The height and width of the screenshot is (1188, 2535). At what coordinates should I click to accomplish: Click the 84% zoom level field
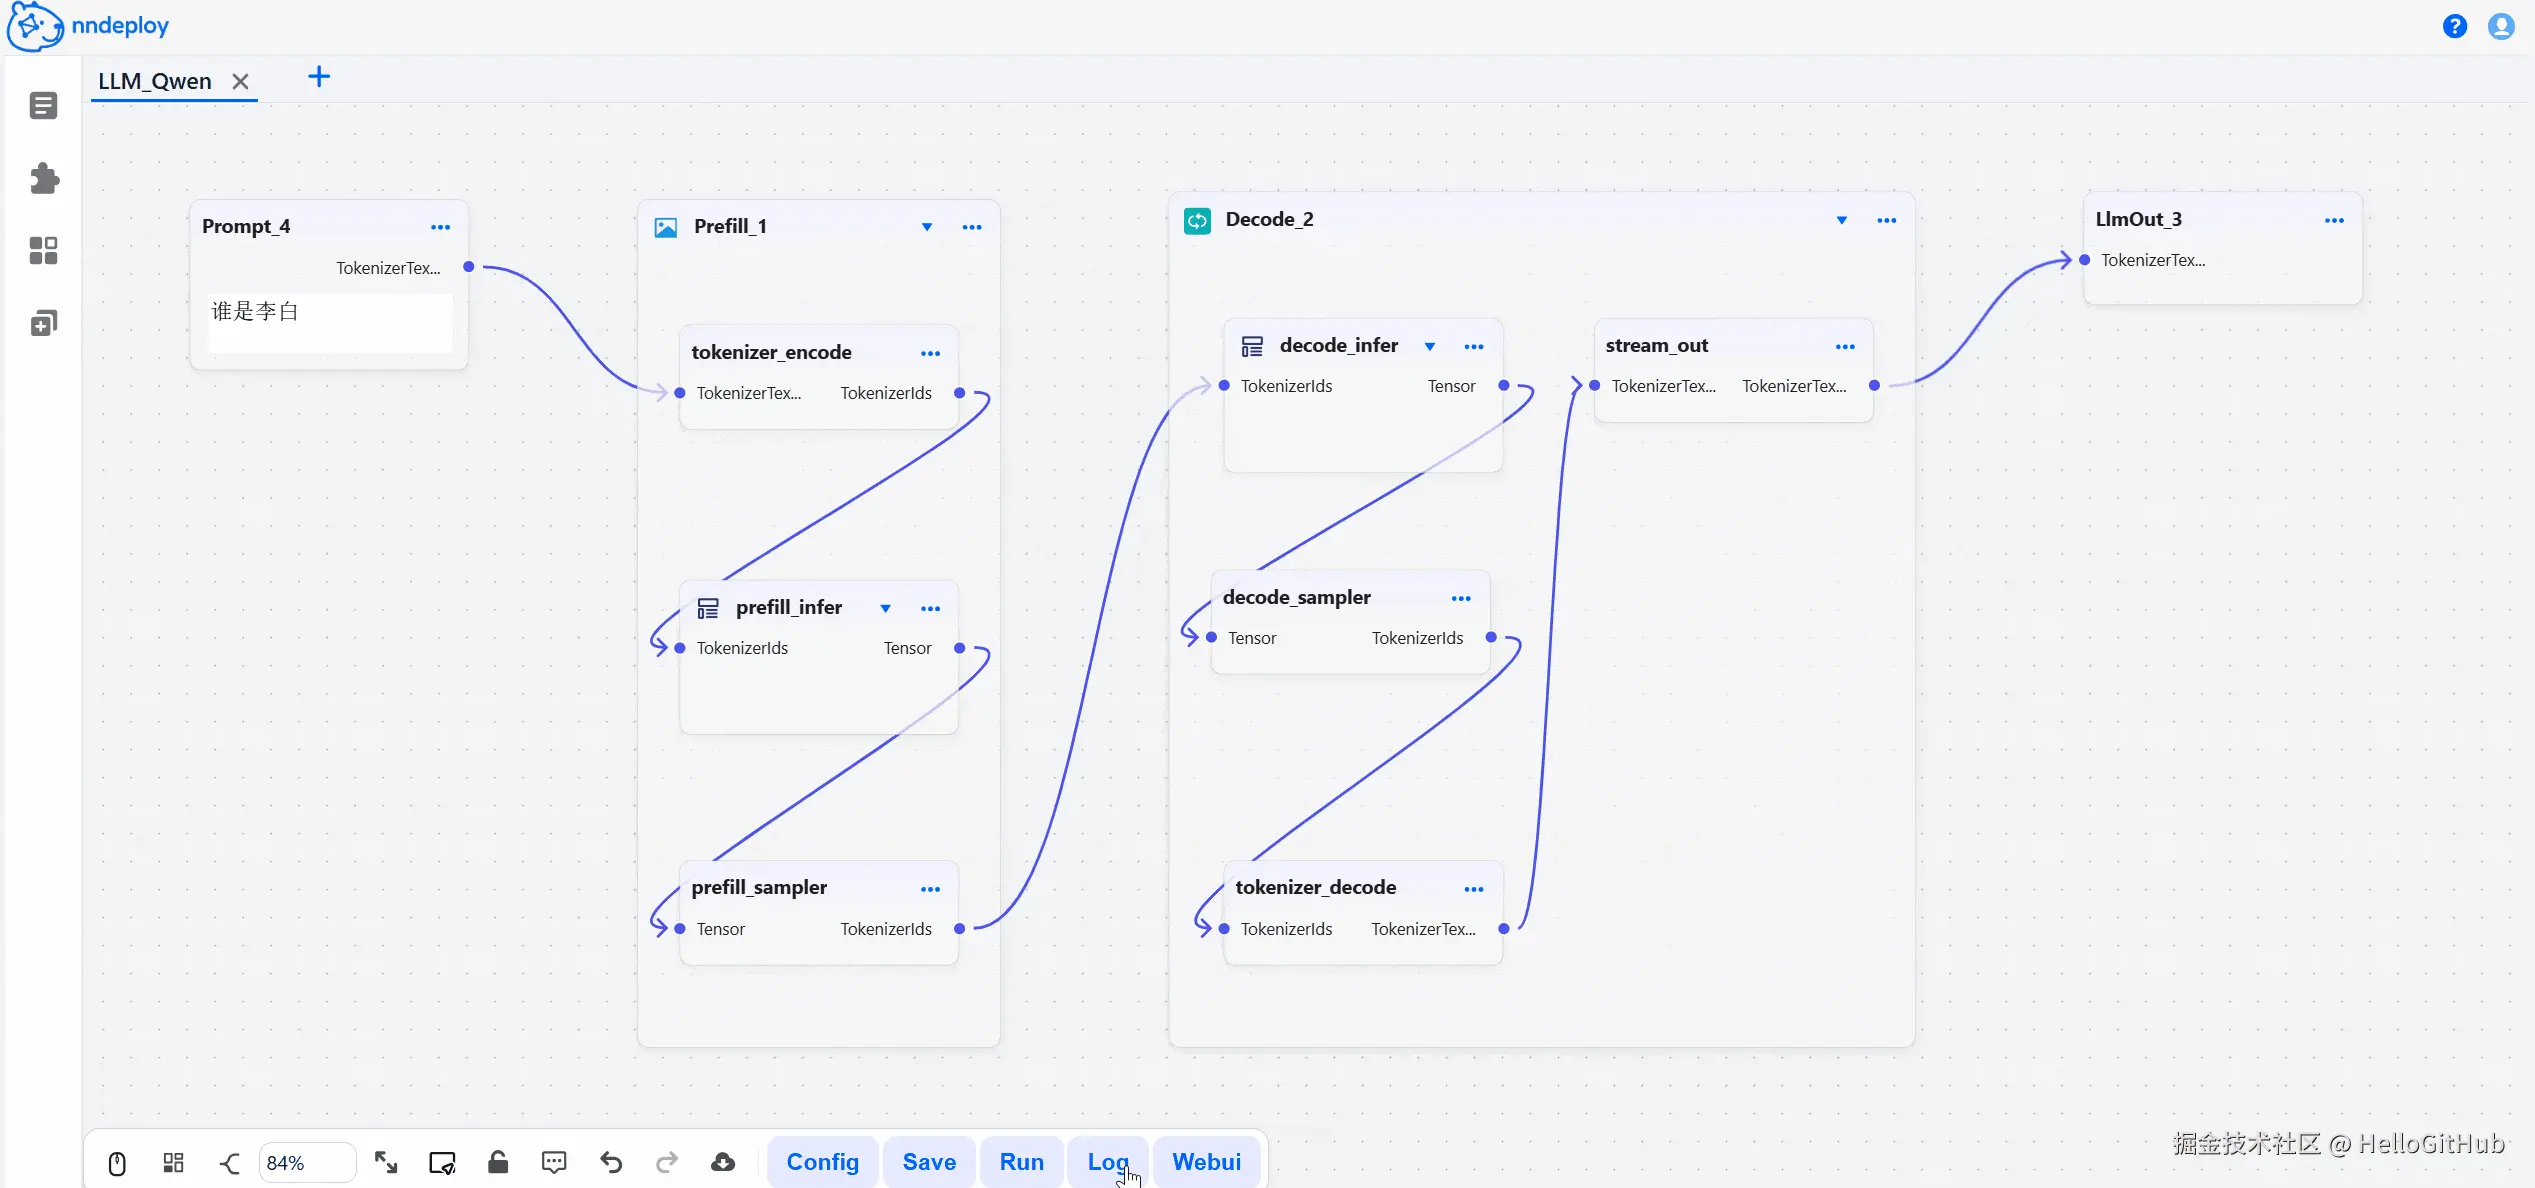coord(306,1163)
